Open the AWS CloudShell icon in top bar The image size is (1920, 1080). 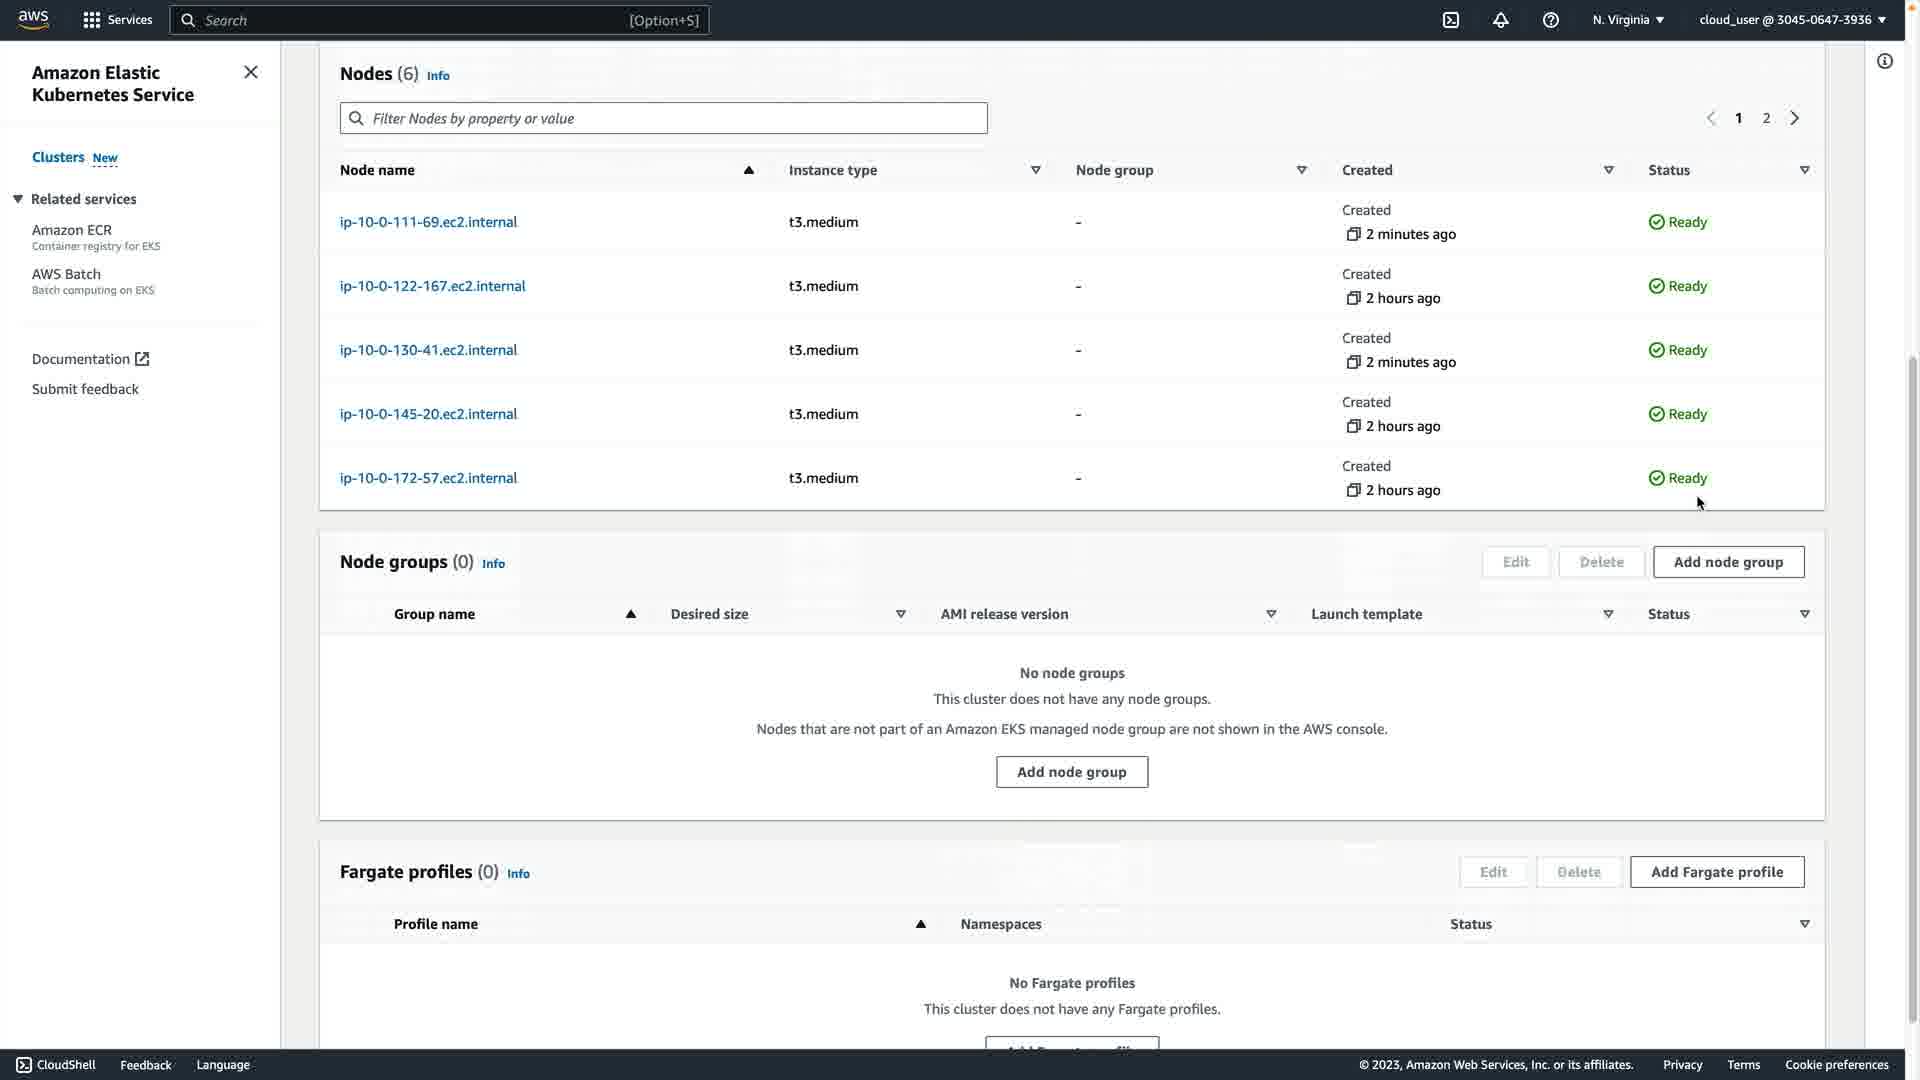[x=1451, y=20]
